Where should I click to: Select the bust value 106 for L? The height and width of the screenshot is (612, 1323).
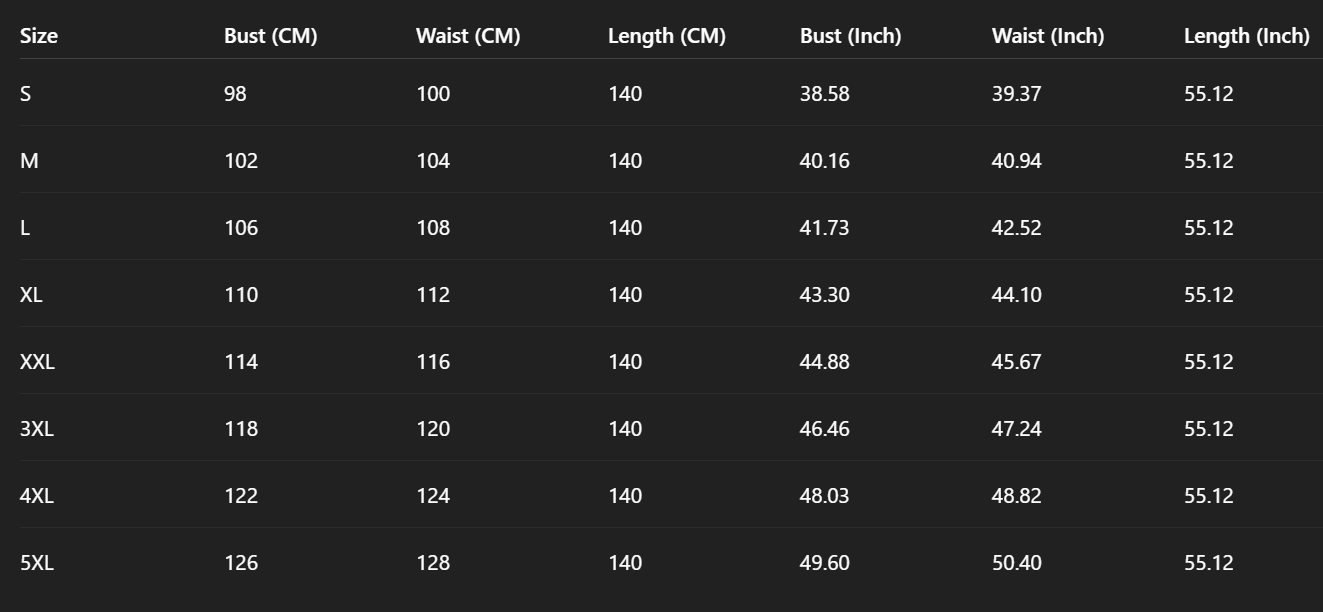tap(241, 228)
